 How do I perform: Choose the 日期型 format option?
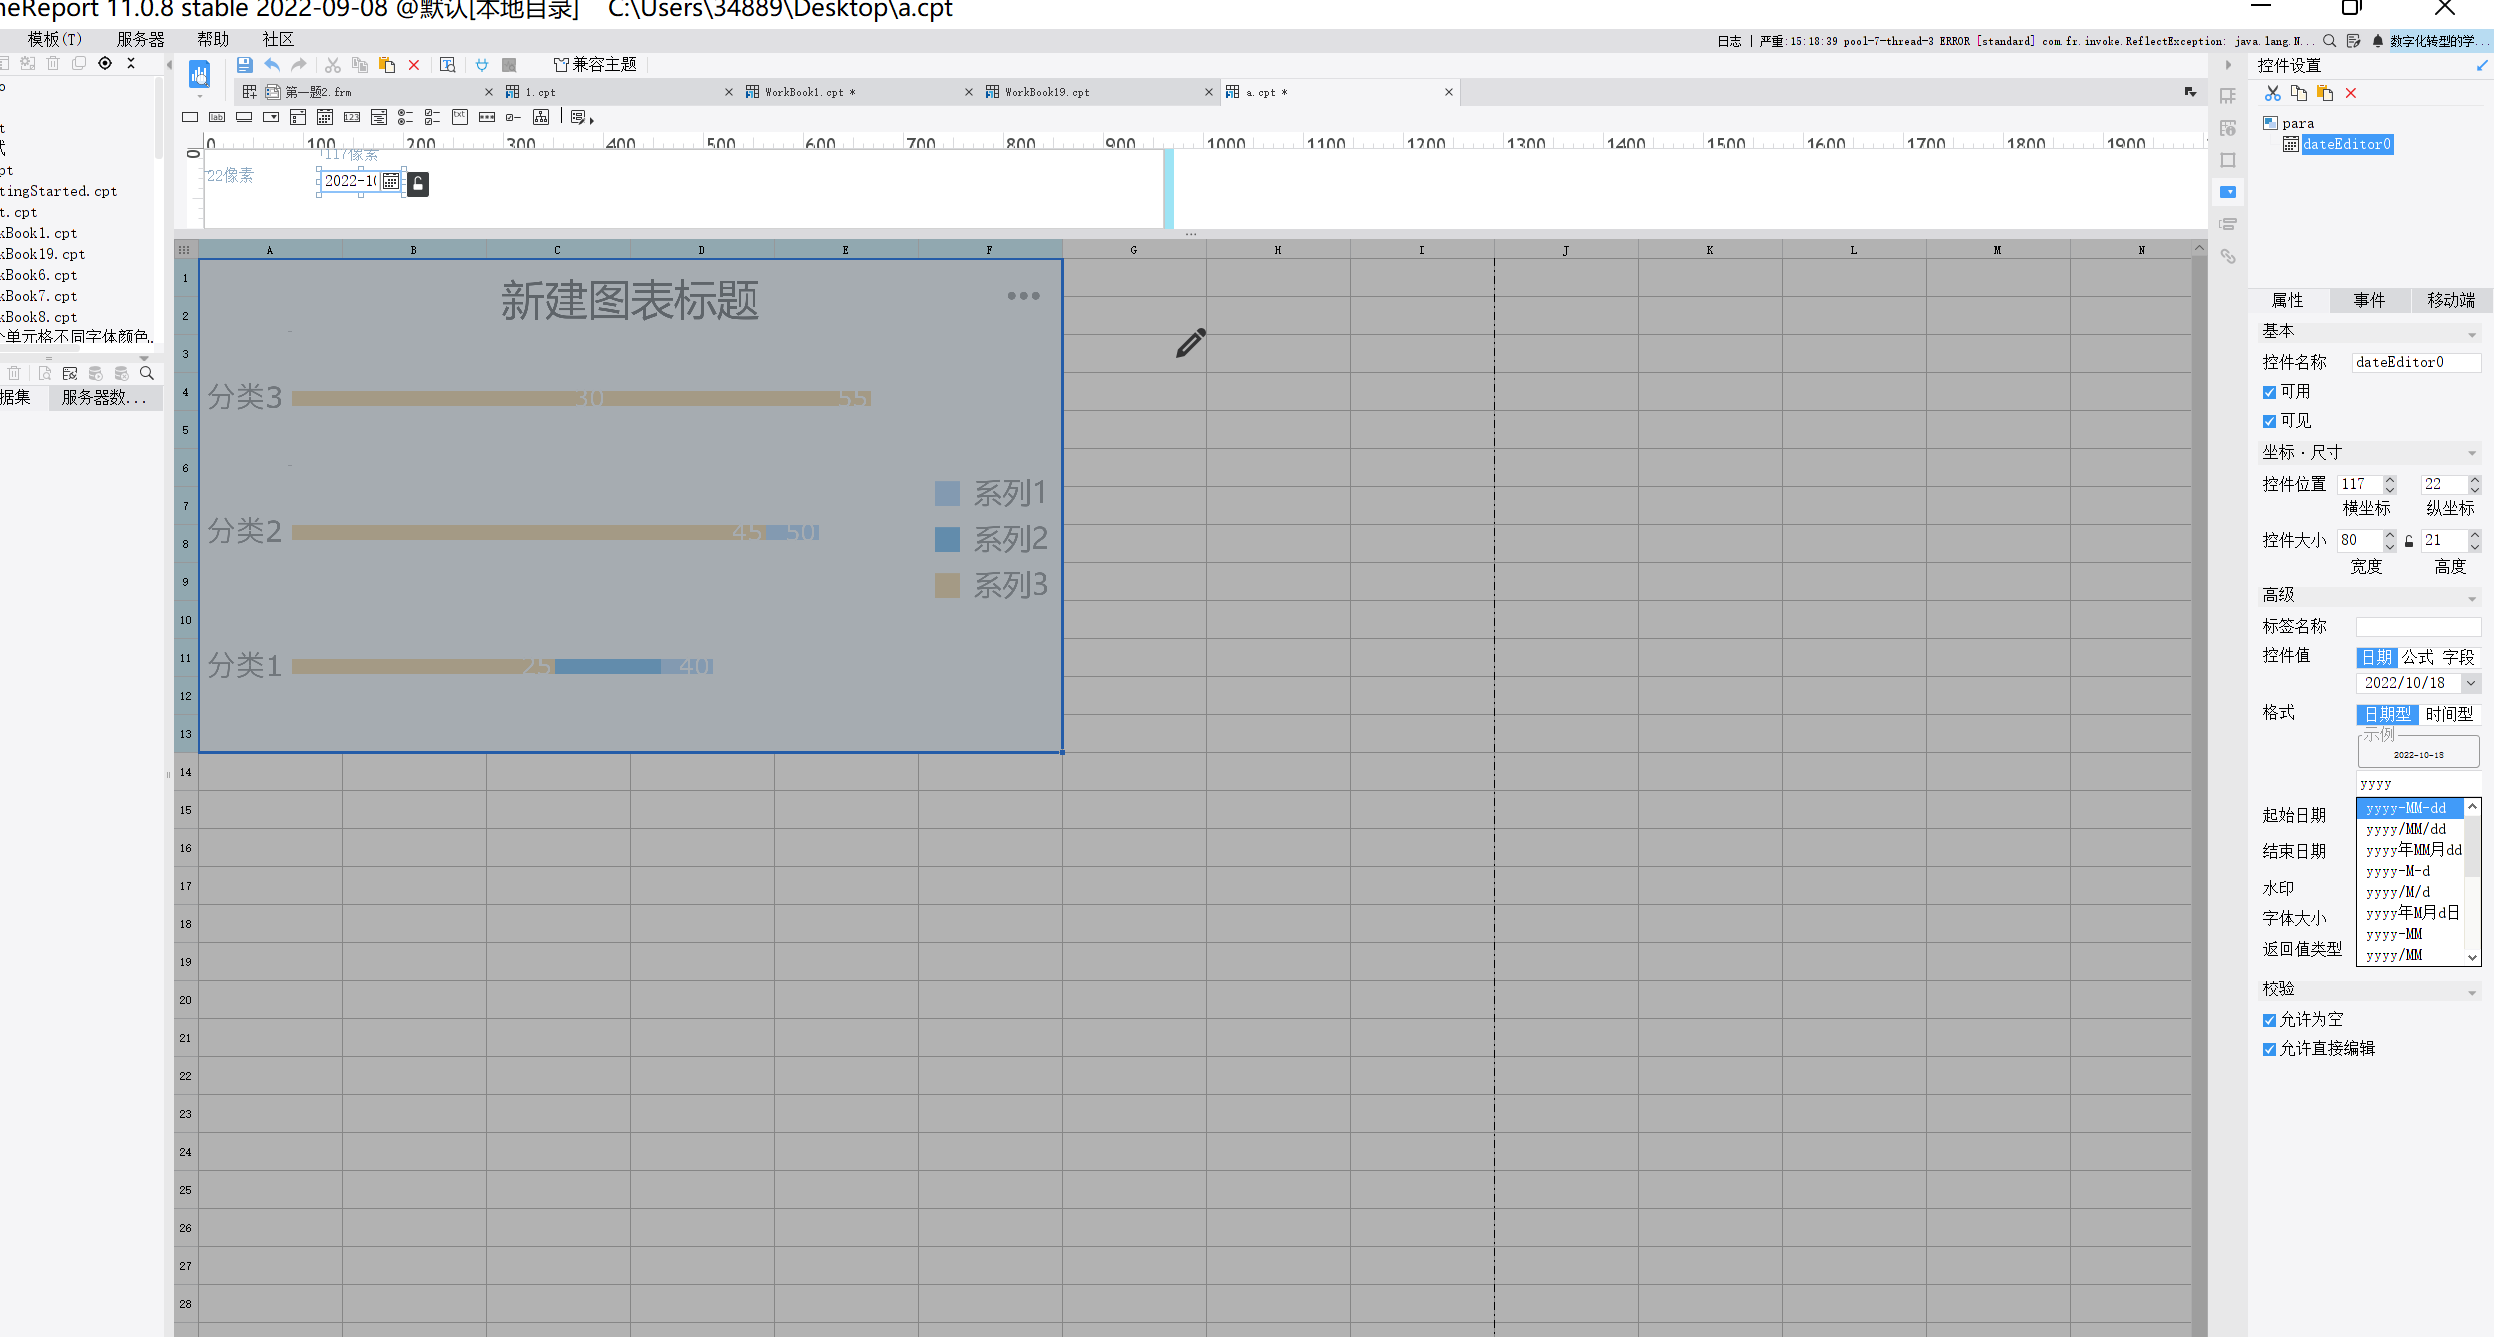click(x=2387, y=714)
